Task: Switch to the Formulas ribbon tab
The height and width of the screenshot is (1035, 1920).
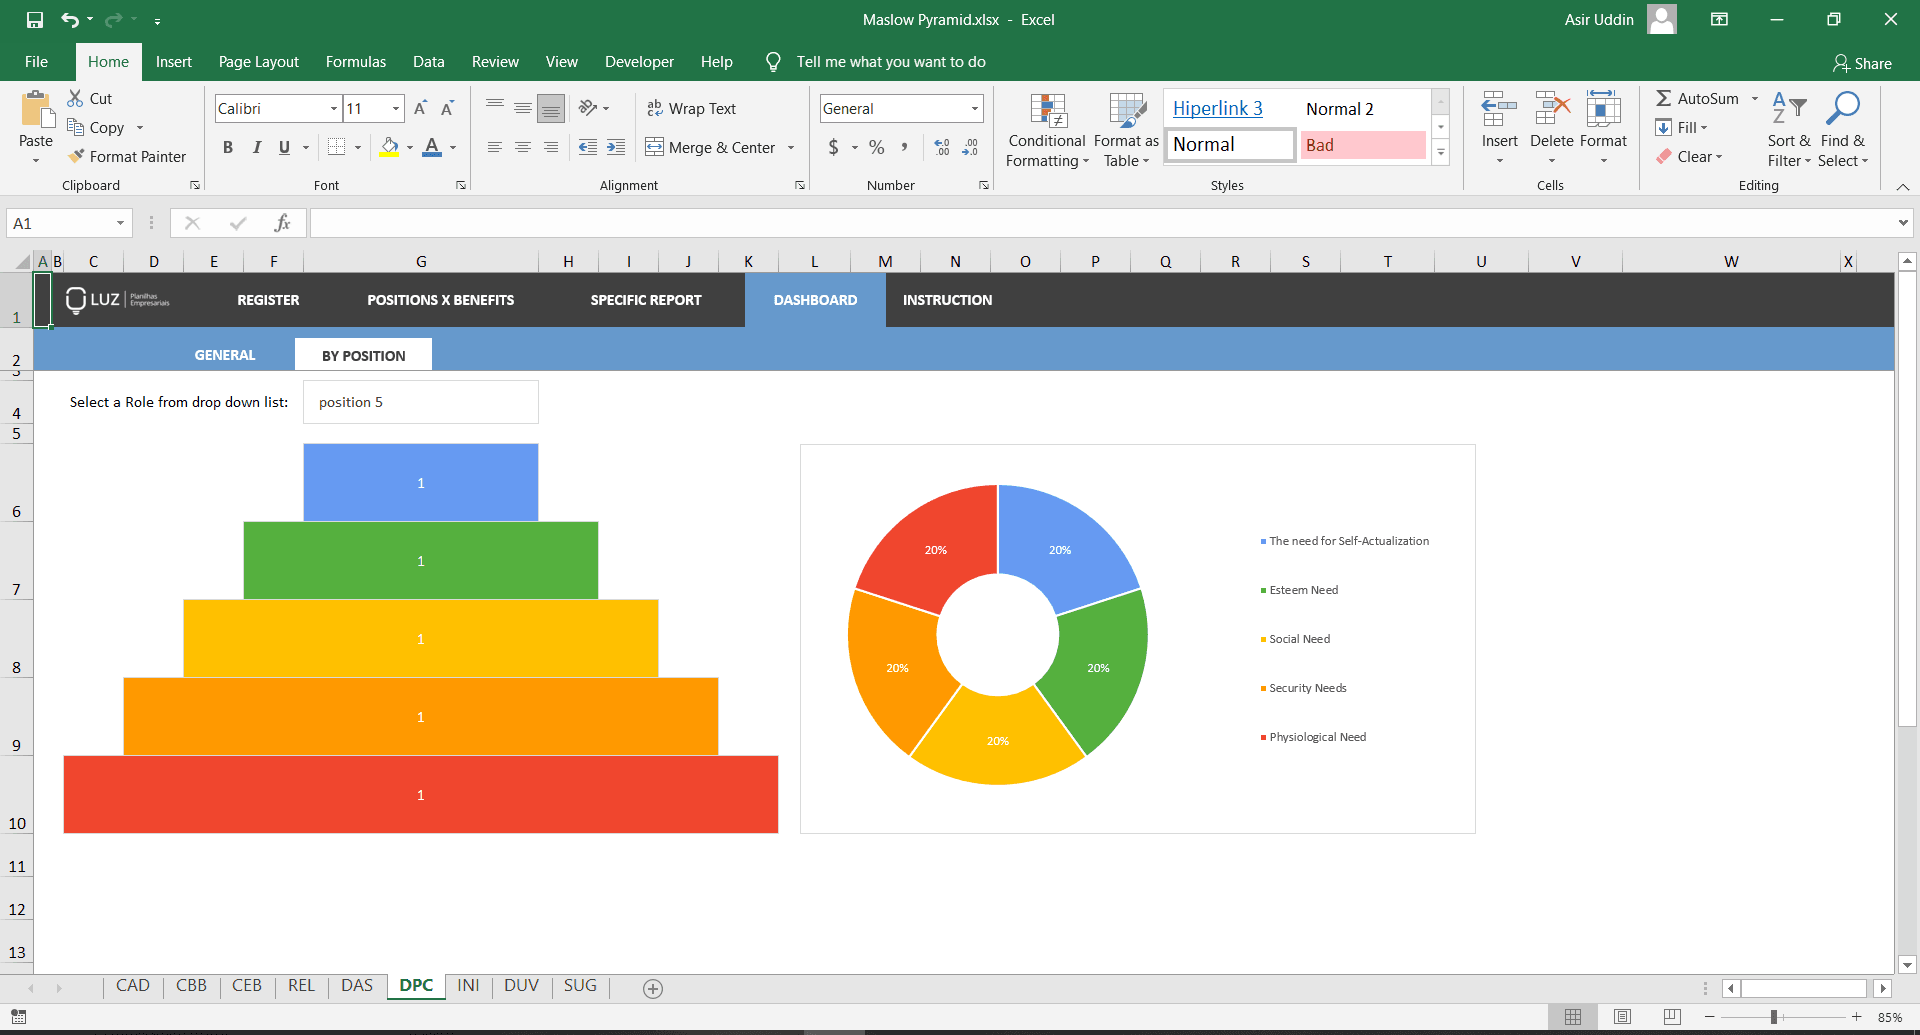Action: pos(355,61)
